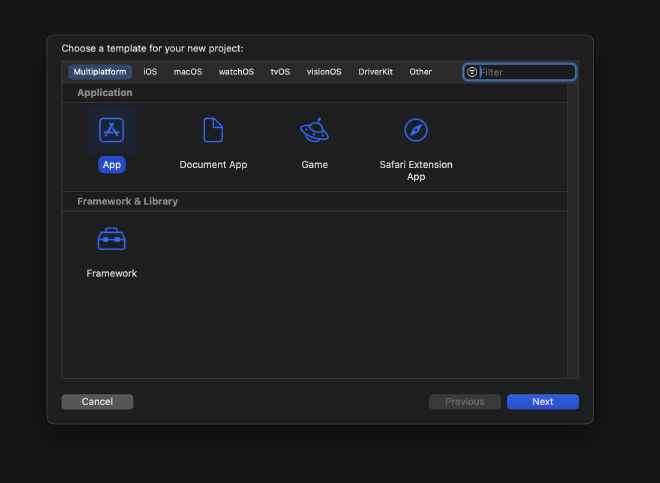Click the Next button
Screen dimensions: 660x483
543,402
